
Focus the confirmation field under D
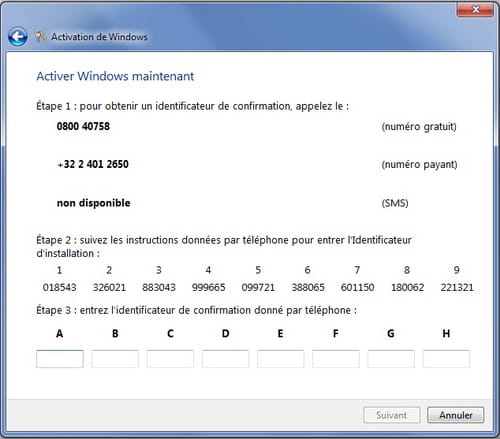pyautogui.click(x=225, y=359)
